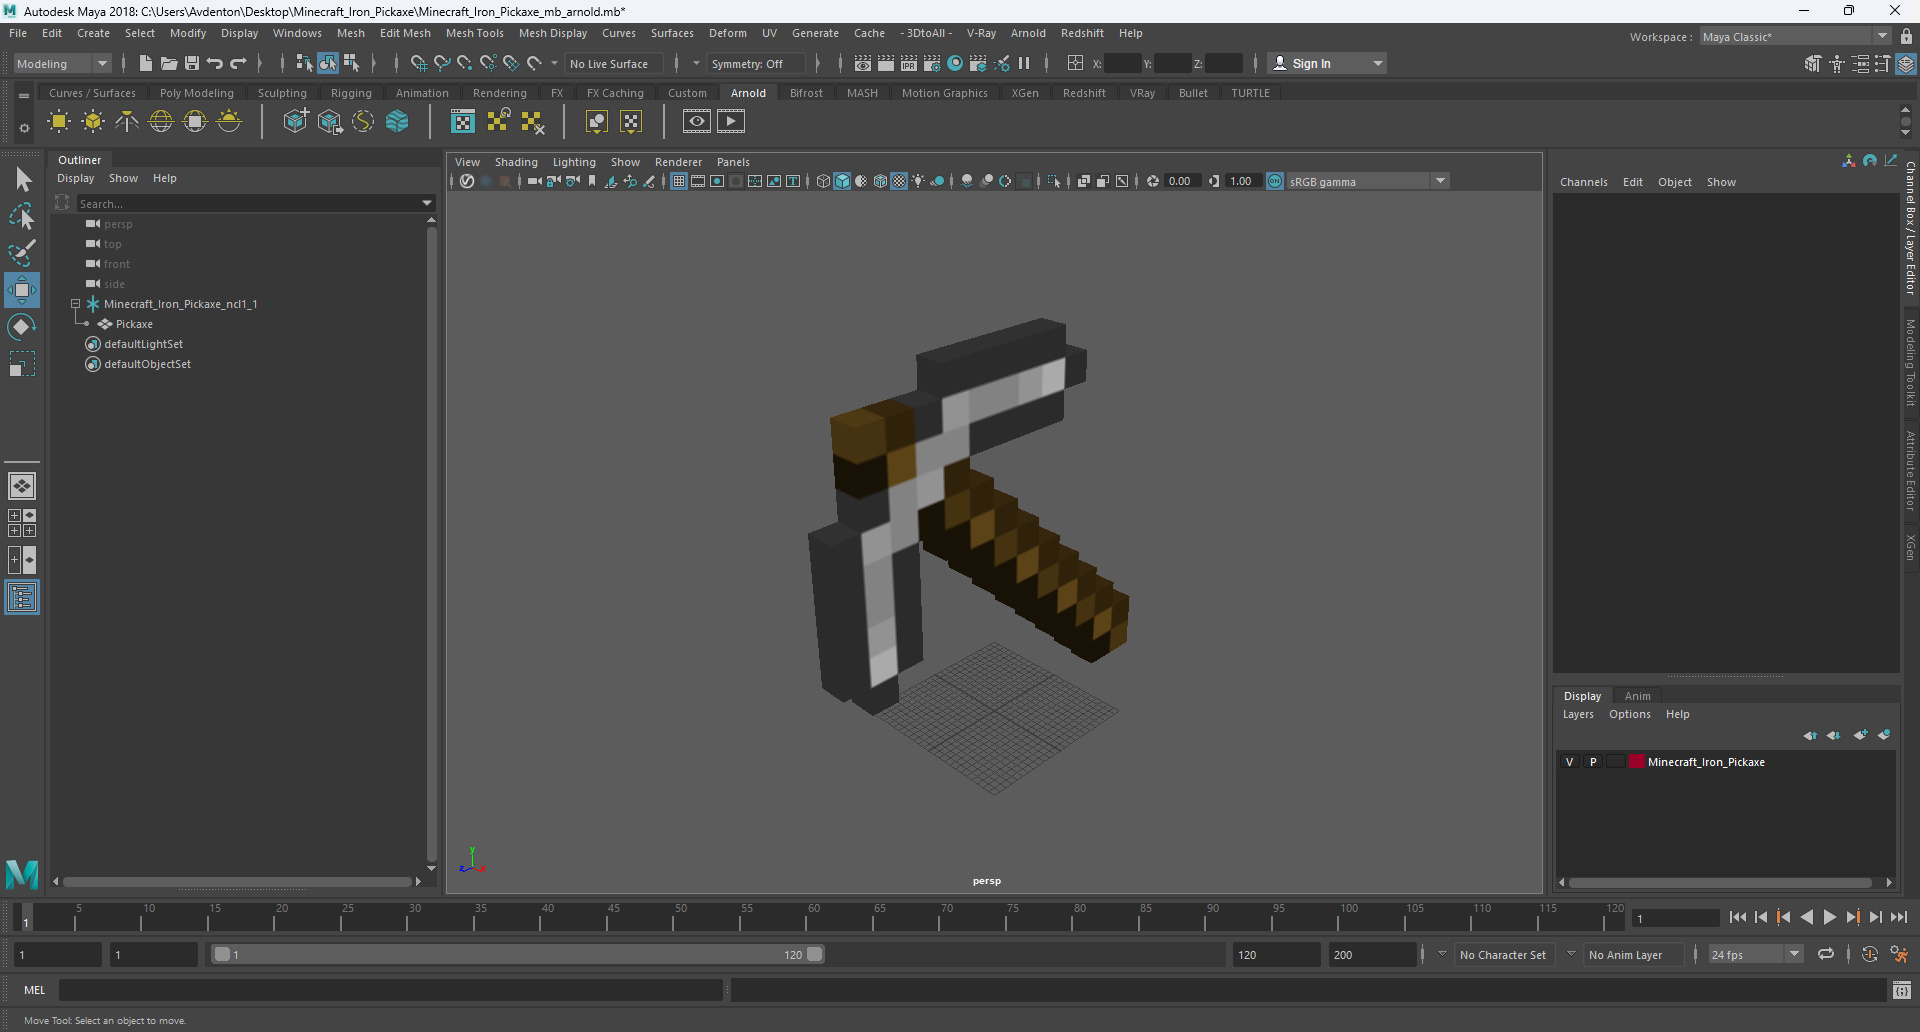Enable snap to curves
Viewport: 1920px width, 1032px height.
pos(442,63)
